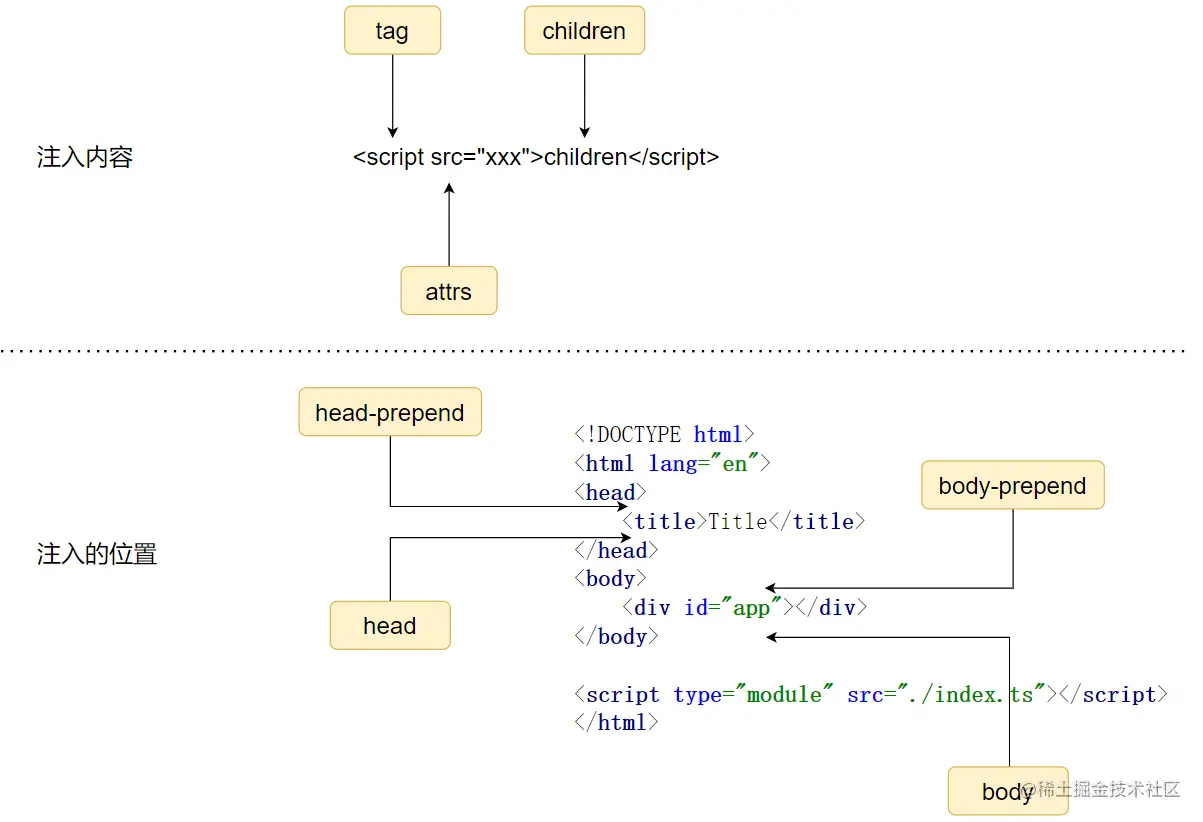
Task: Click the 注入内容 heading text
Action: 85,157
